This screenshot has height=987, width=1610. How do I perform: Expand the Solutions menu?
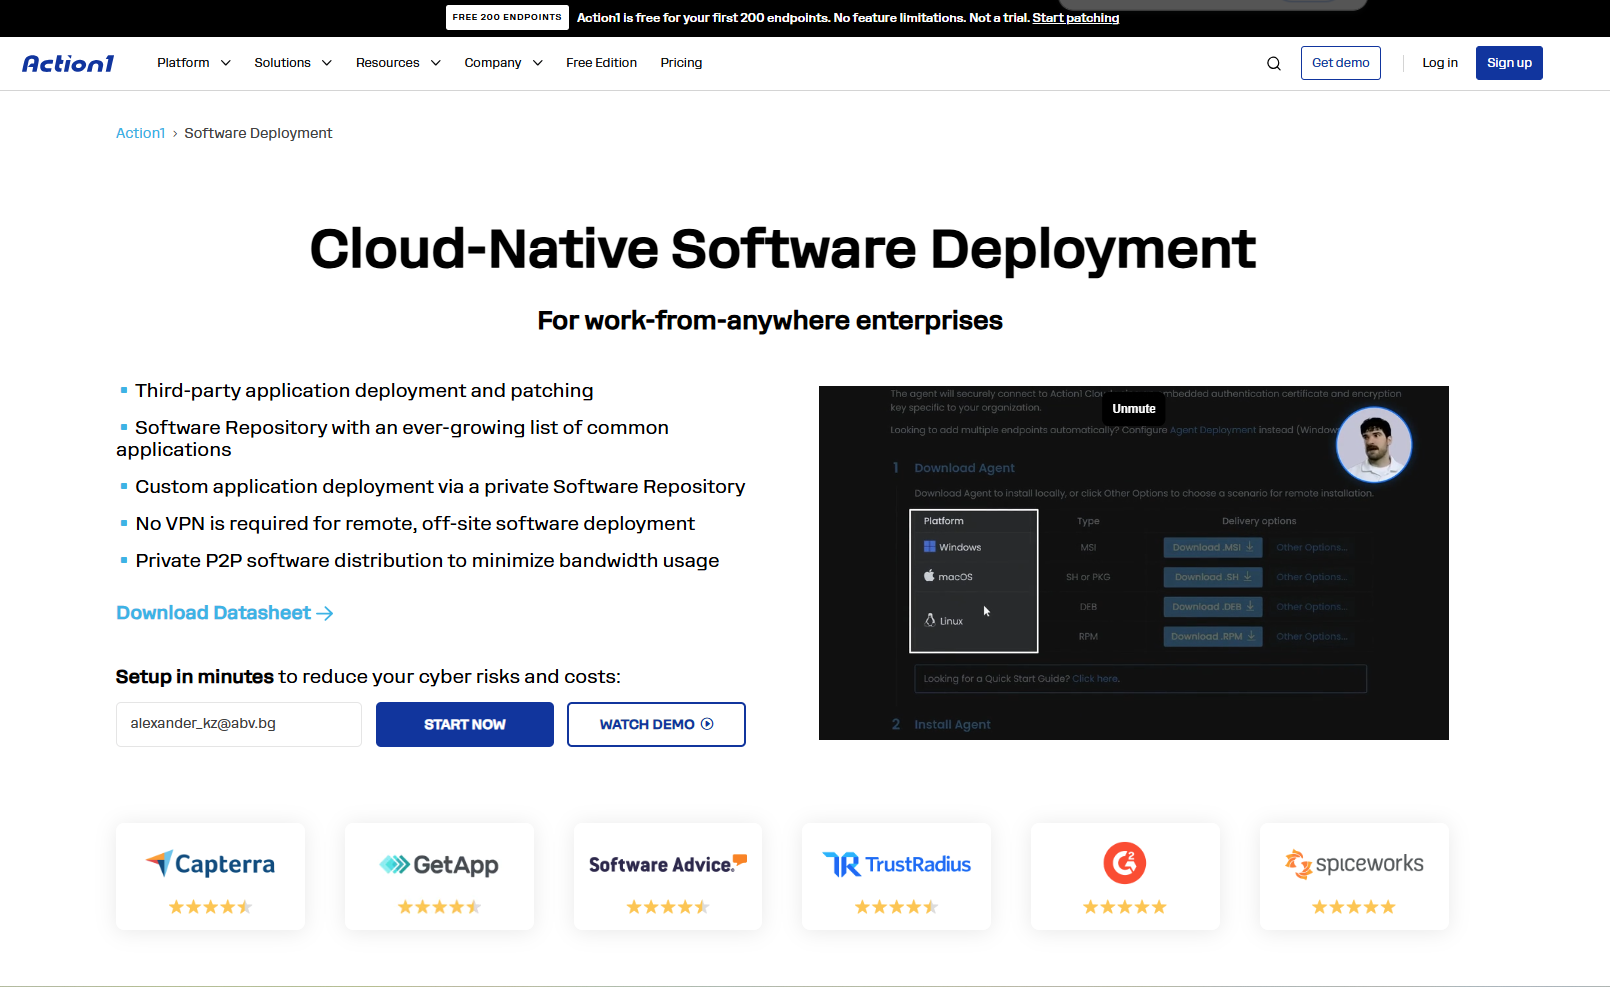(293, 63)
